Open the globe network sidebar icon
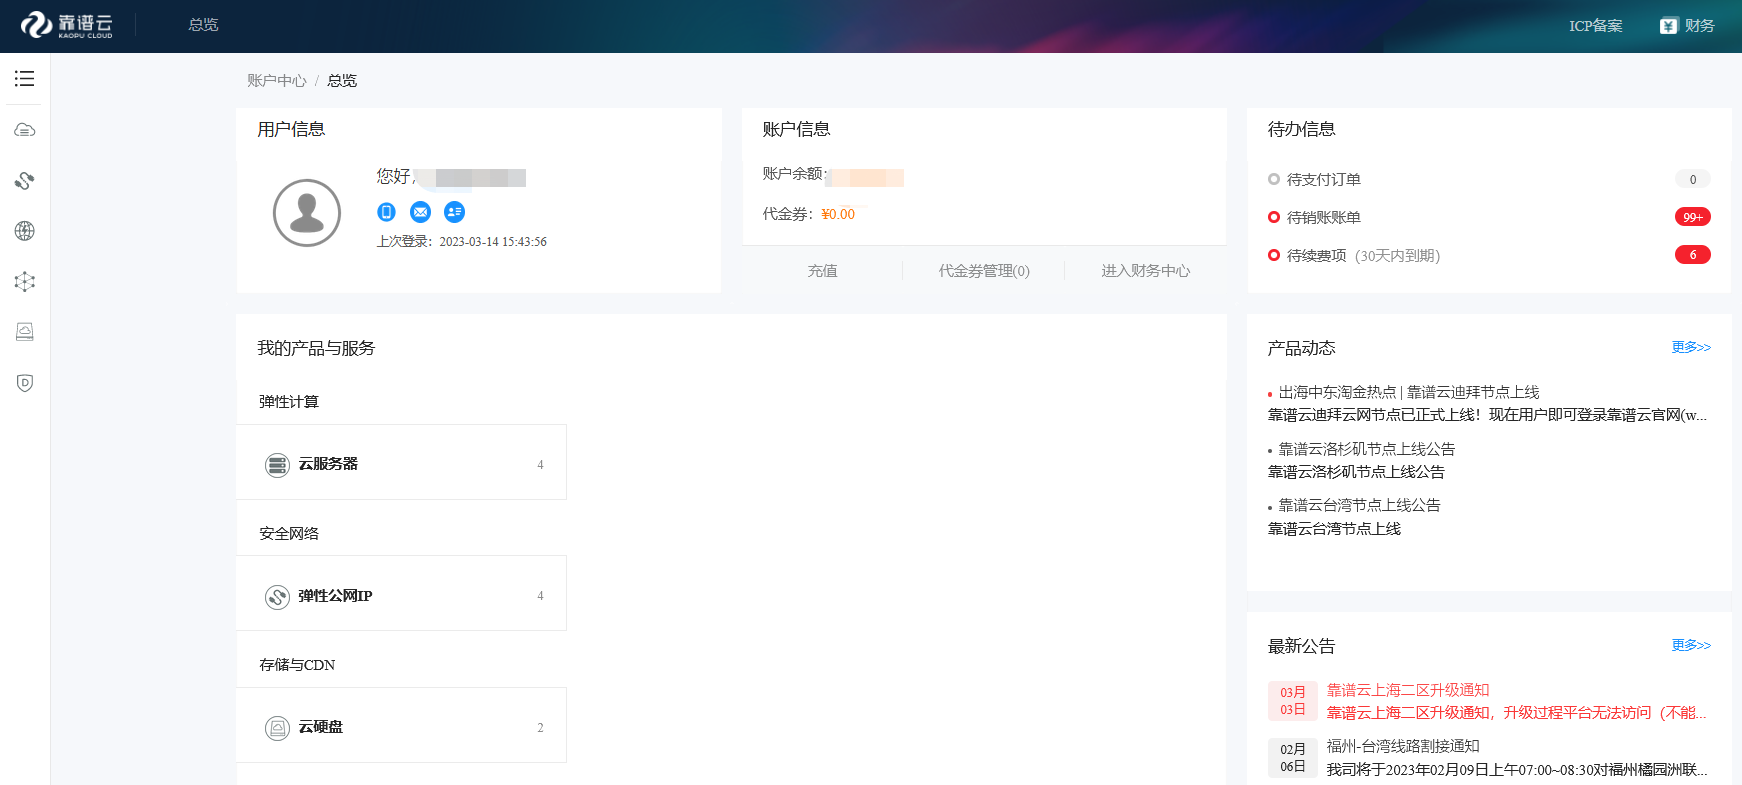The height and width of the screenshot is (785, 1742). click(x=25, y=231)
